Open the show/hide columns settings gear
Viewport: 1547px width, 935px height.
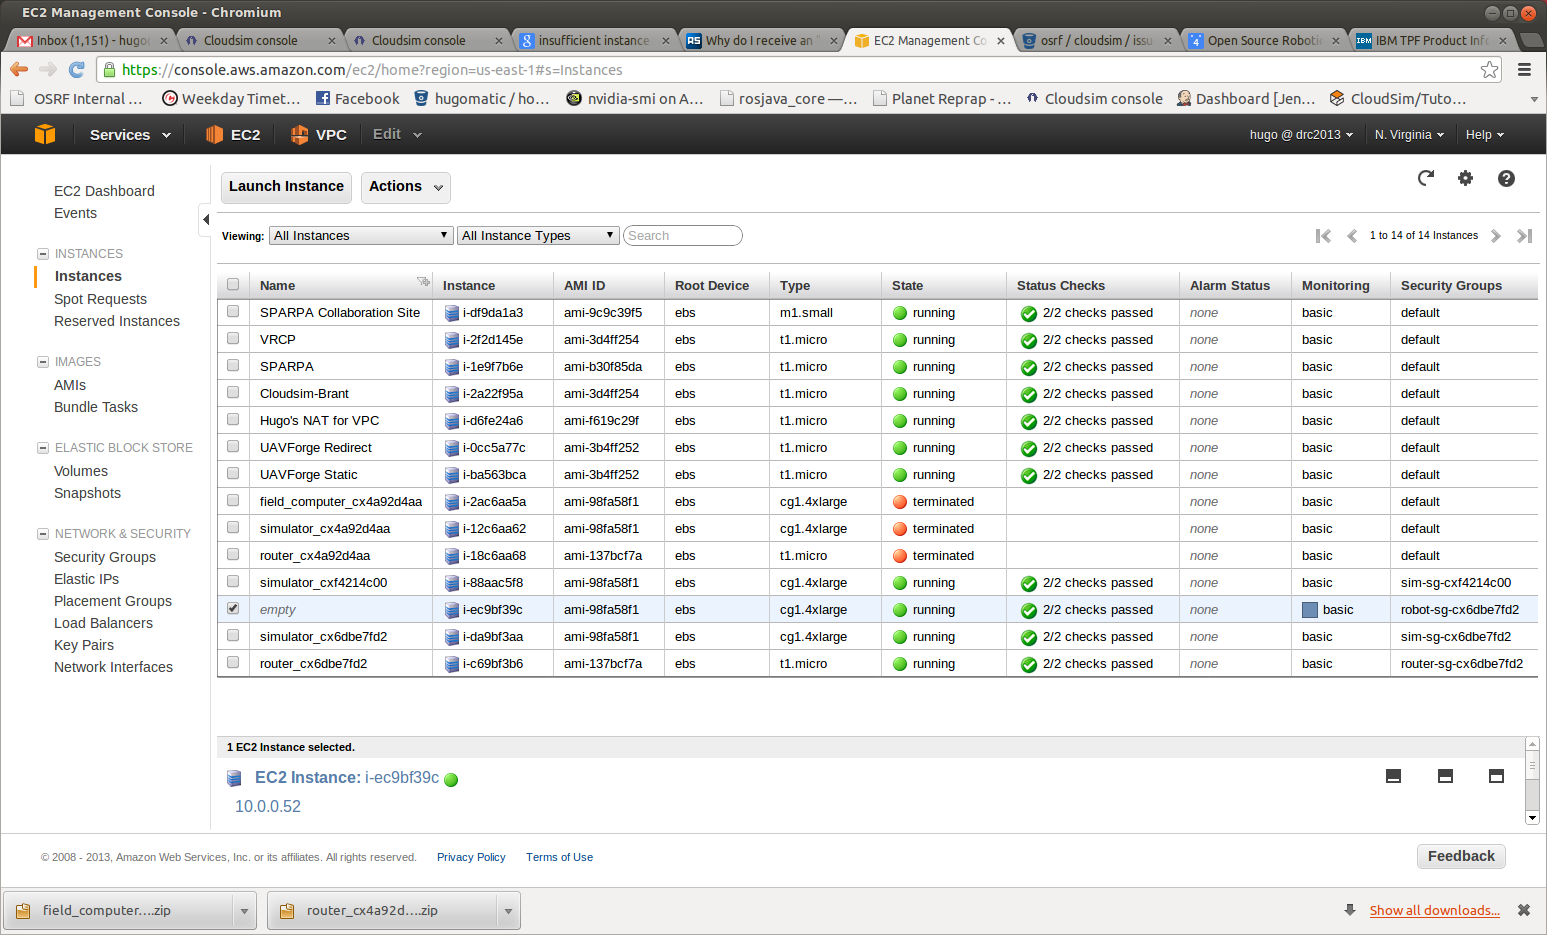click(1465, 178)
